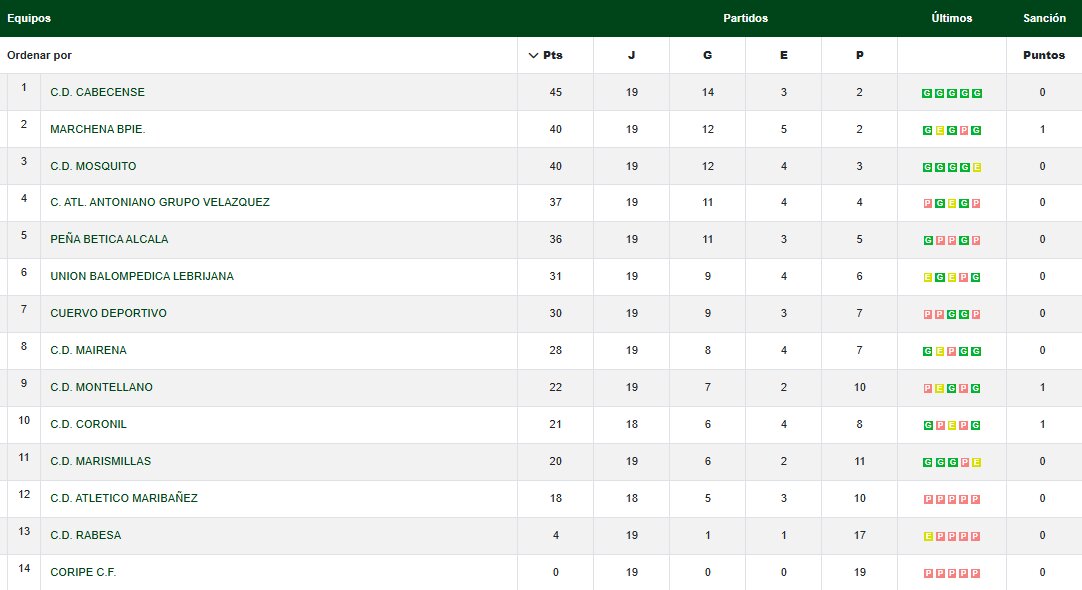
Task: Click position number 1 cell
Action: click(24, 87)
